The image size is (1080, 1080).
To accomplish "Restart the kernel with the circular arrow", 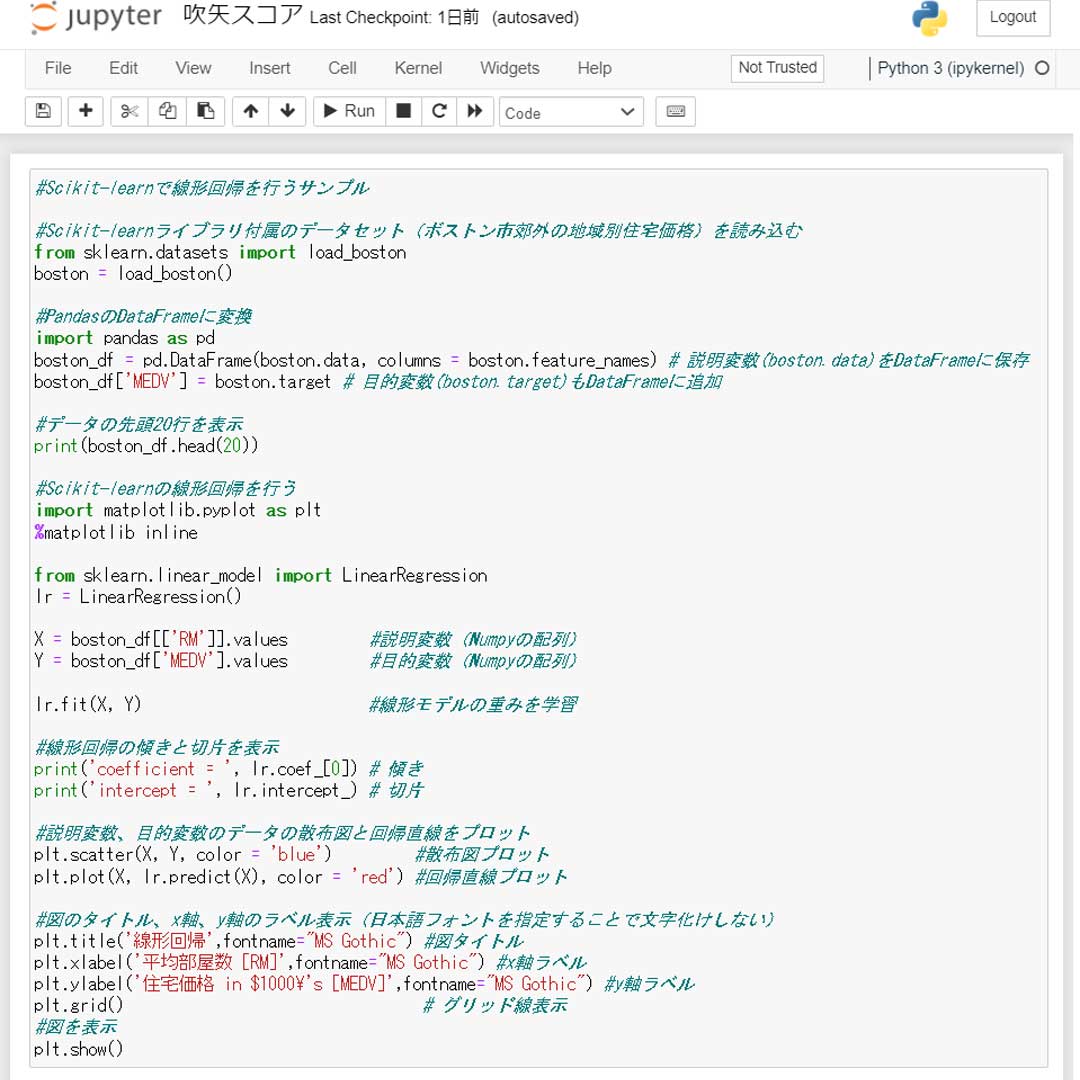I will click(439, 111).
